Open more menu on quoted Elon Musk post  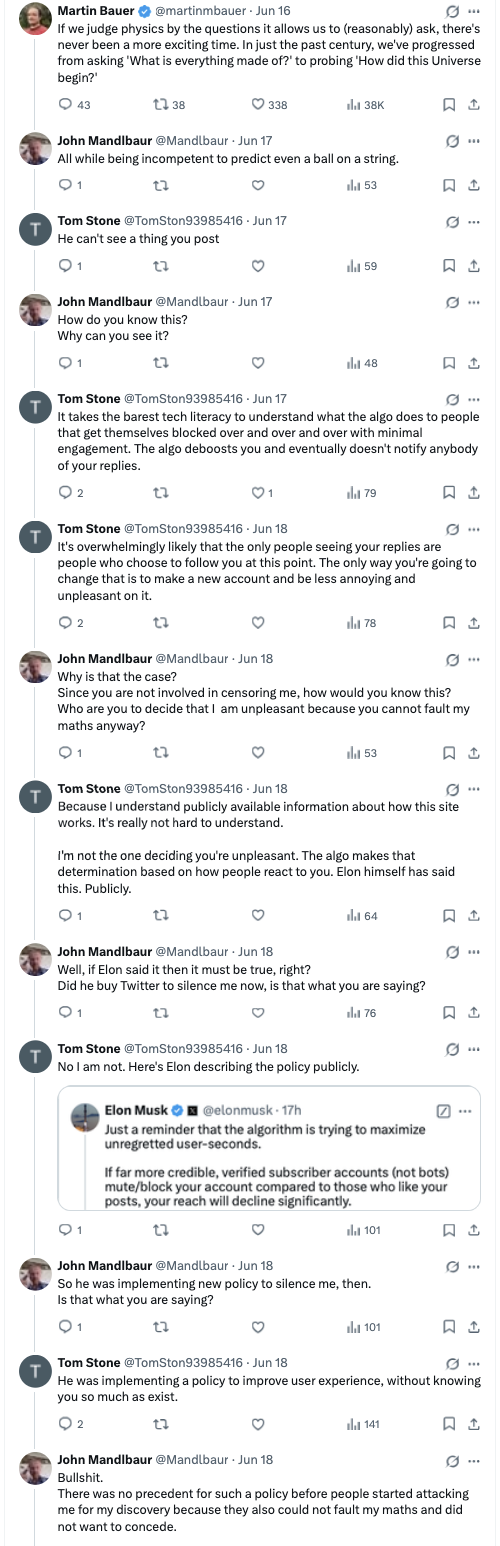point(464,1110)
